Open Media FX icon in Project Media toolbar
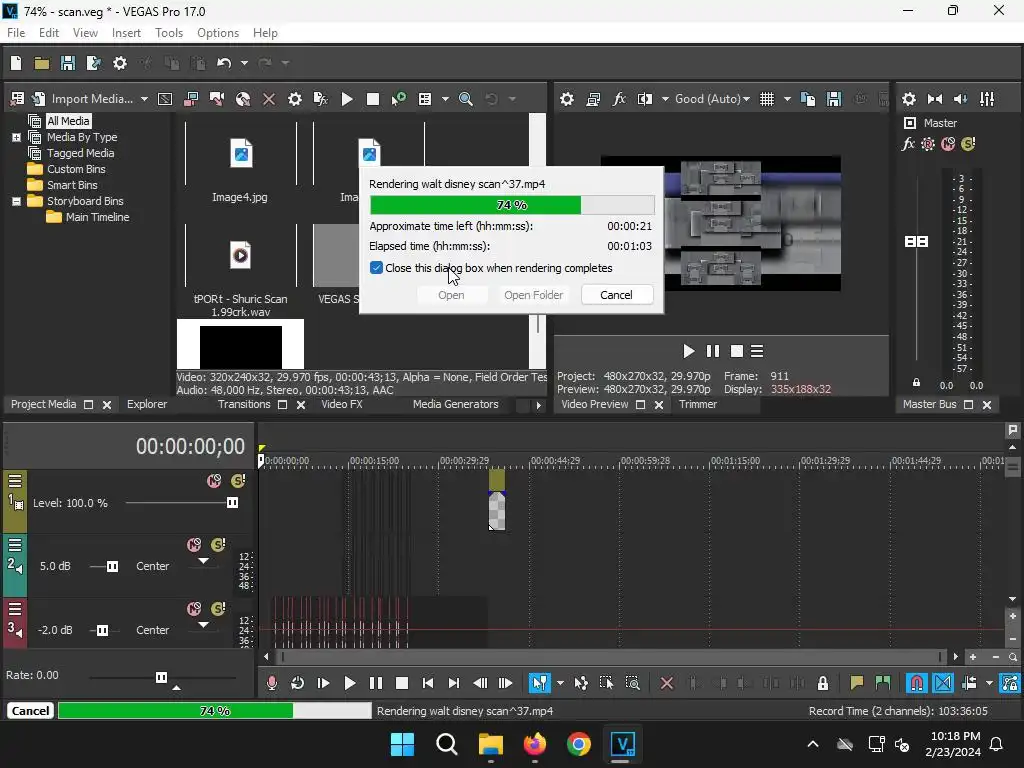 point(321,99)
